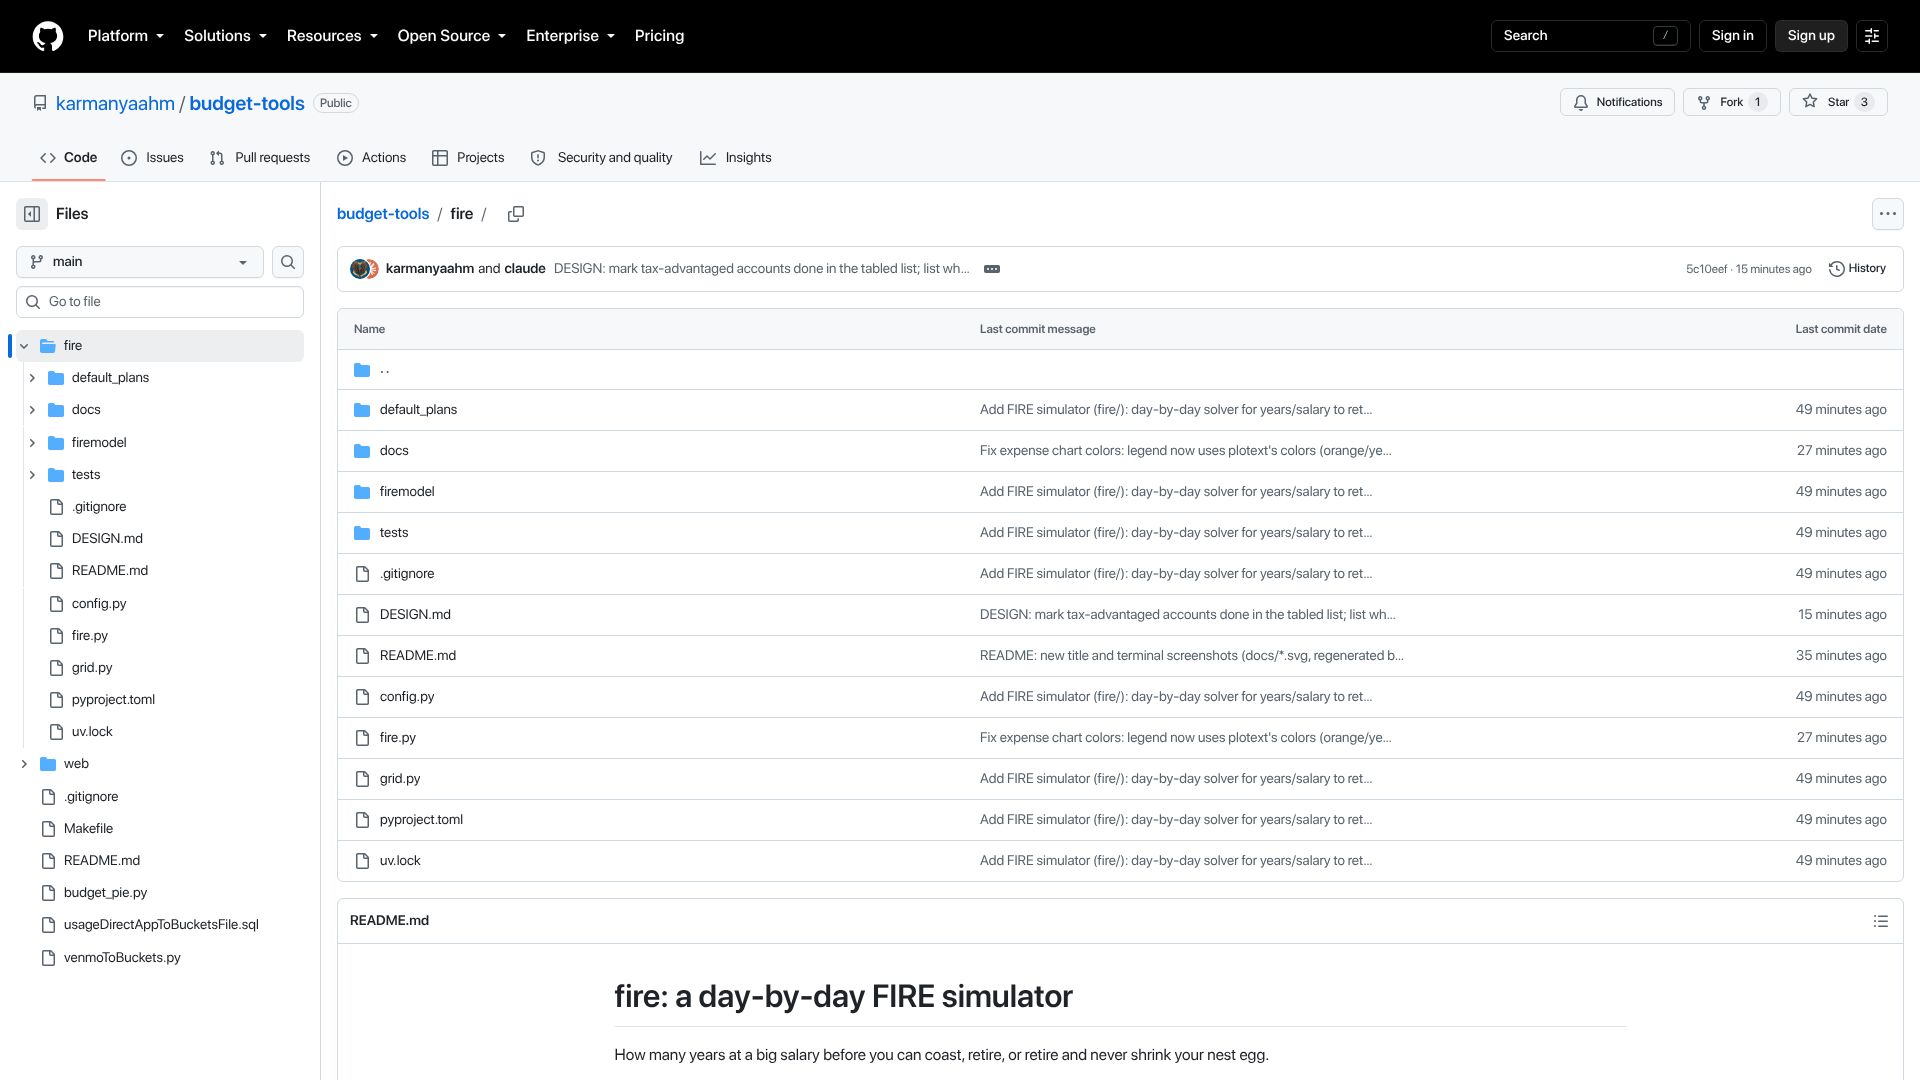The width and height of the screenshot is (1920, 1080).
Task: Switch to the Pull requests tab
Action: point(260,158)
